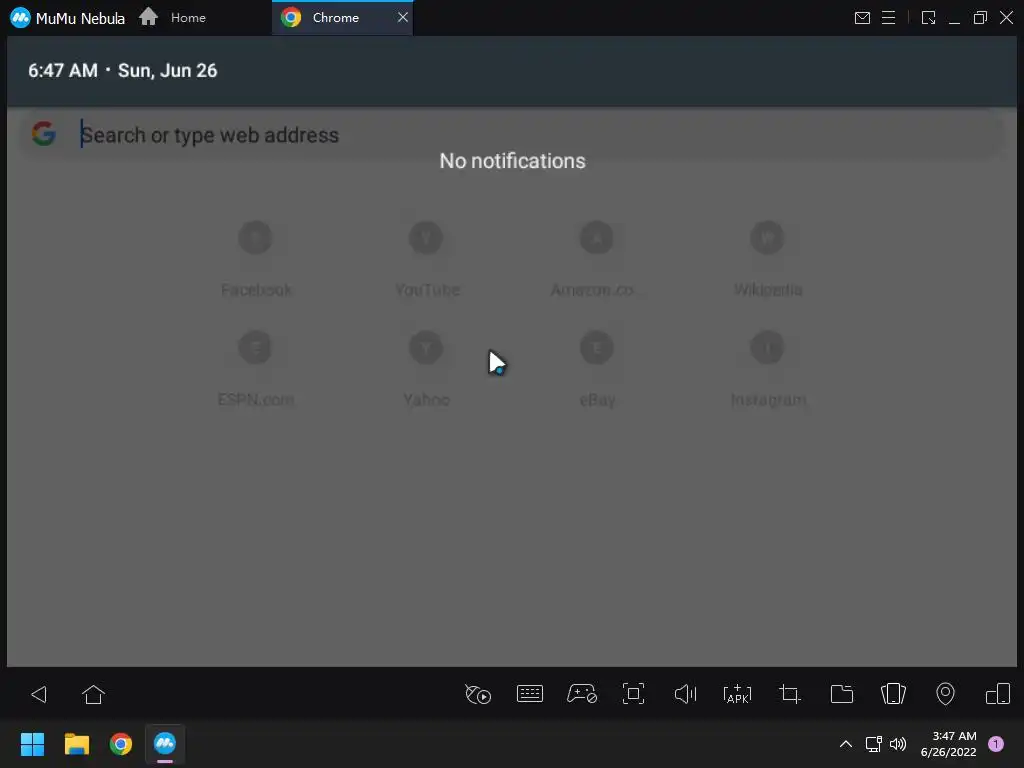
Task: Open the Instagram shortcut tile
Action: pyautogui.click(x=768, y=370)
